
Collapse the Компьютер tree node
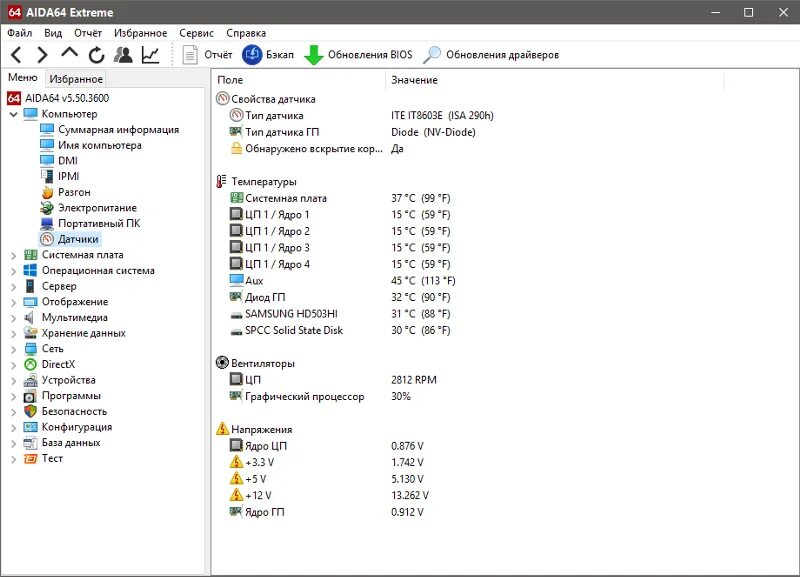tap(14, 114)
